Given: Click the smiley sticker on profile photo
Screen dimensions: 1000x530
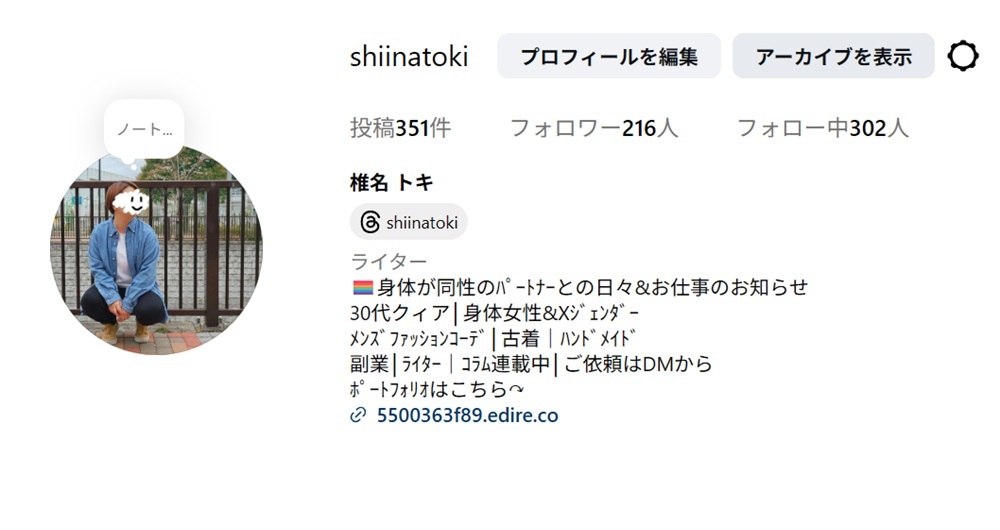Looking at the screenshot, I should tap(131, 202).
